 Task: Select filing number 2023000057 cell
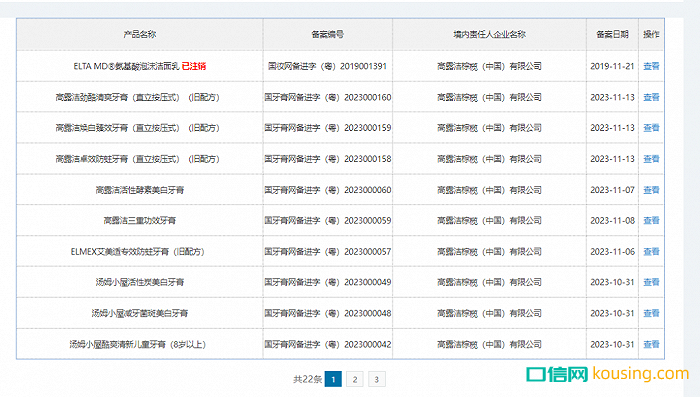pos(328,251)
